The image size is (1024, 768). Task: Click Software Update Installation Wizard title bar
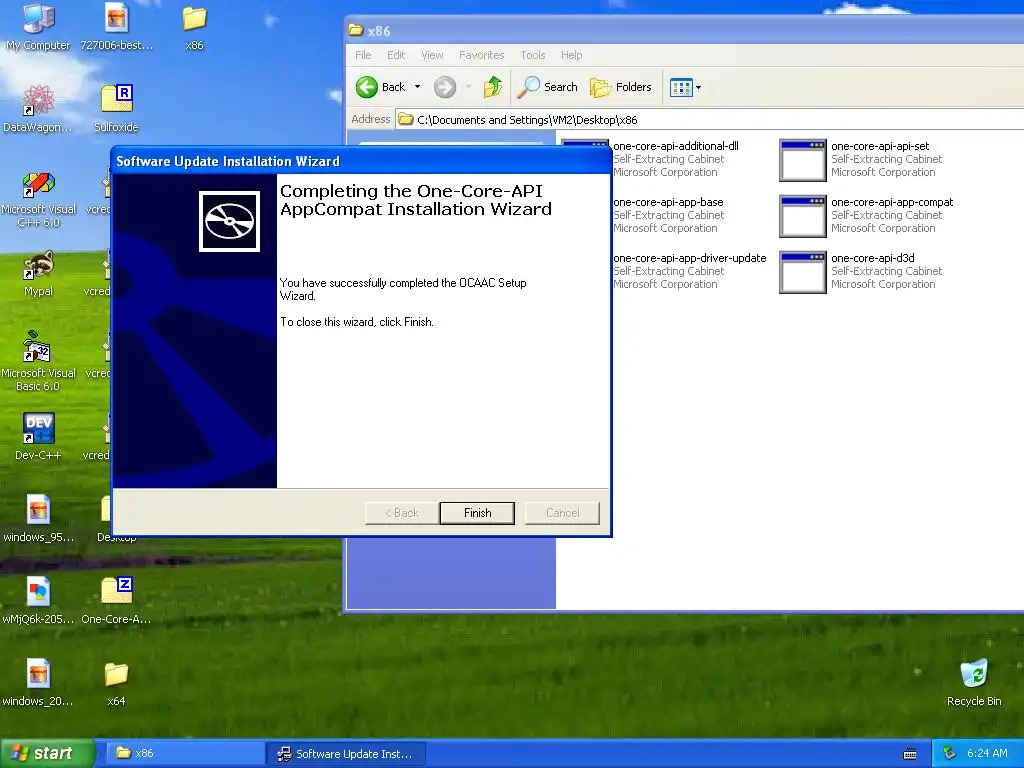tap(361, 161)
